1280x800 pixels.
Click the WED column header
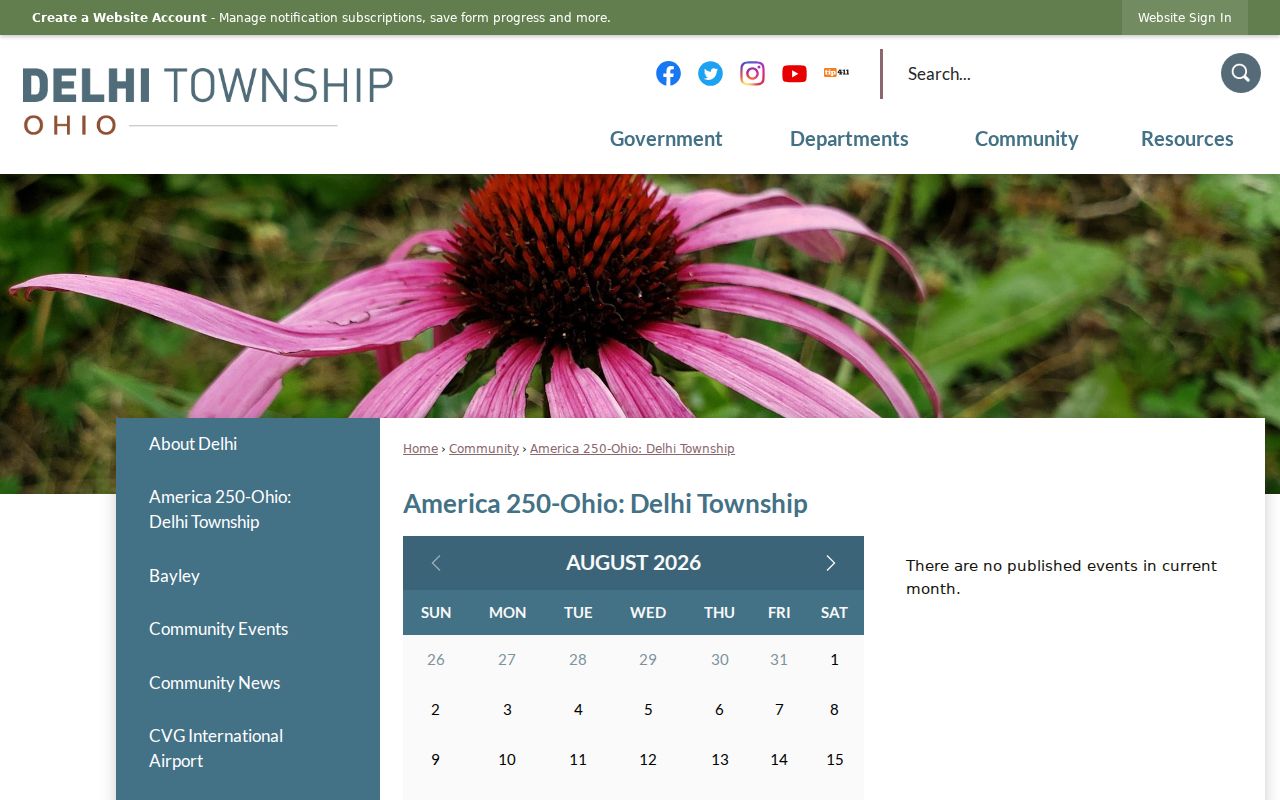tap(648, 613)
